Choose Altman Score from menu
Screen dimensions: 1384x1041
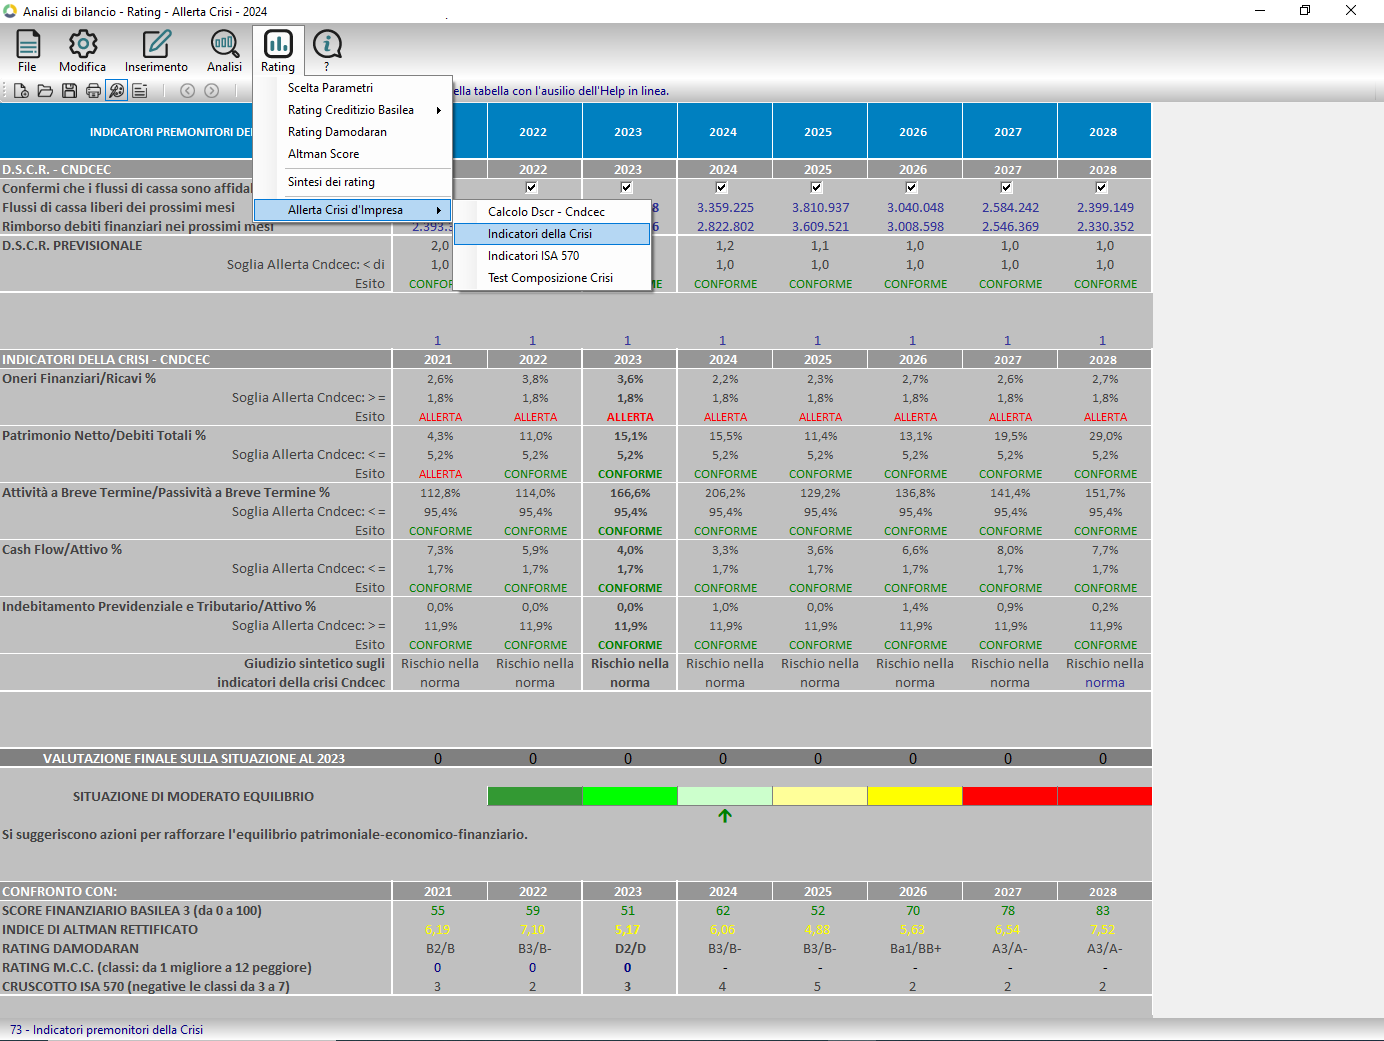coord(352,154)
